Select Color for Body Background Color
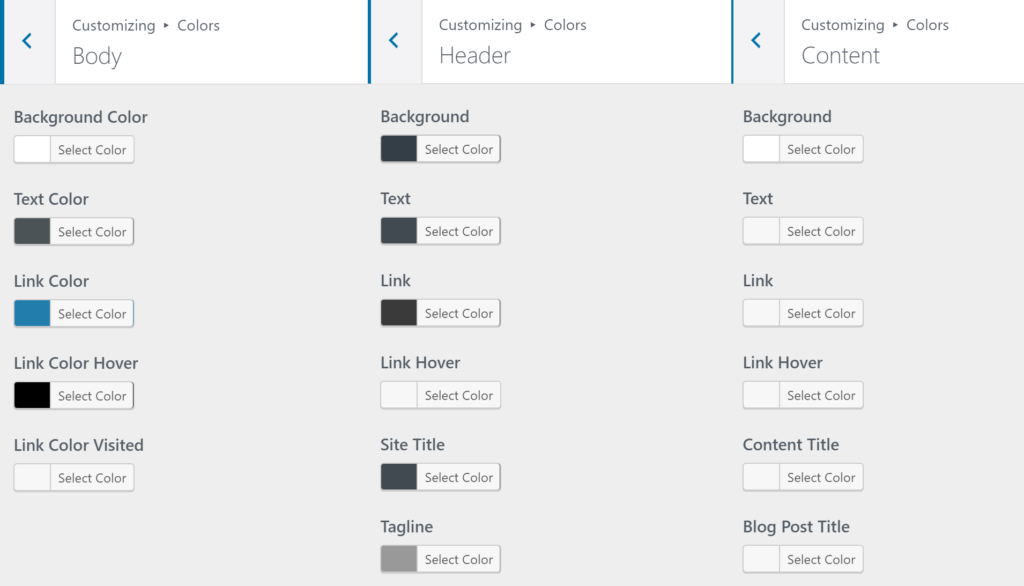Viewport: 1024px width, 586px height. [93, 149]
